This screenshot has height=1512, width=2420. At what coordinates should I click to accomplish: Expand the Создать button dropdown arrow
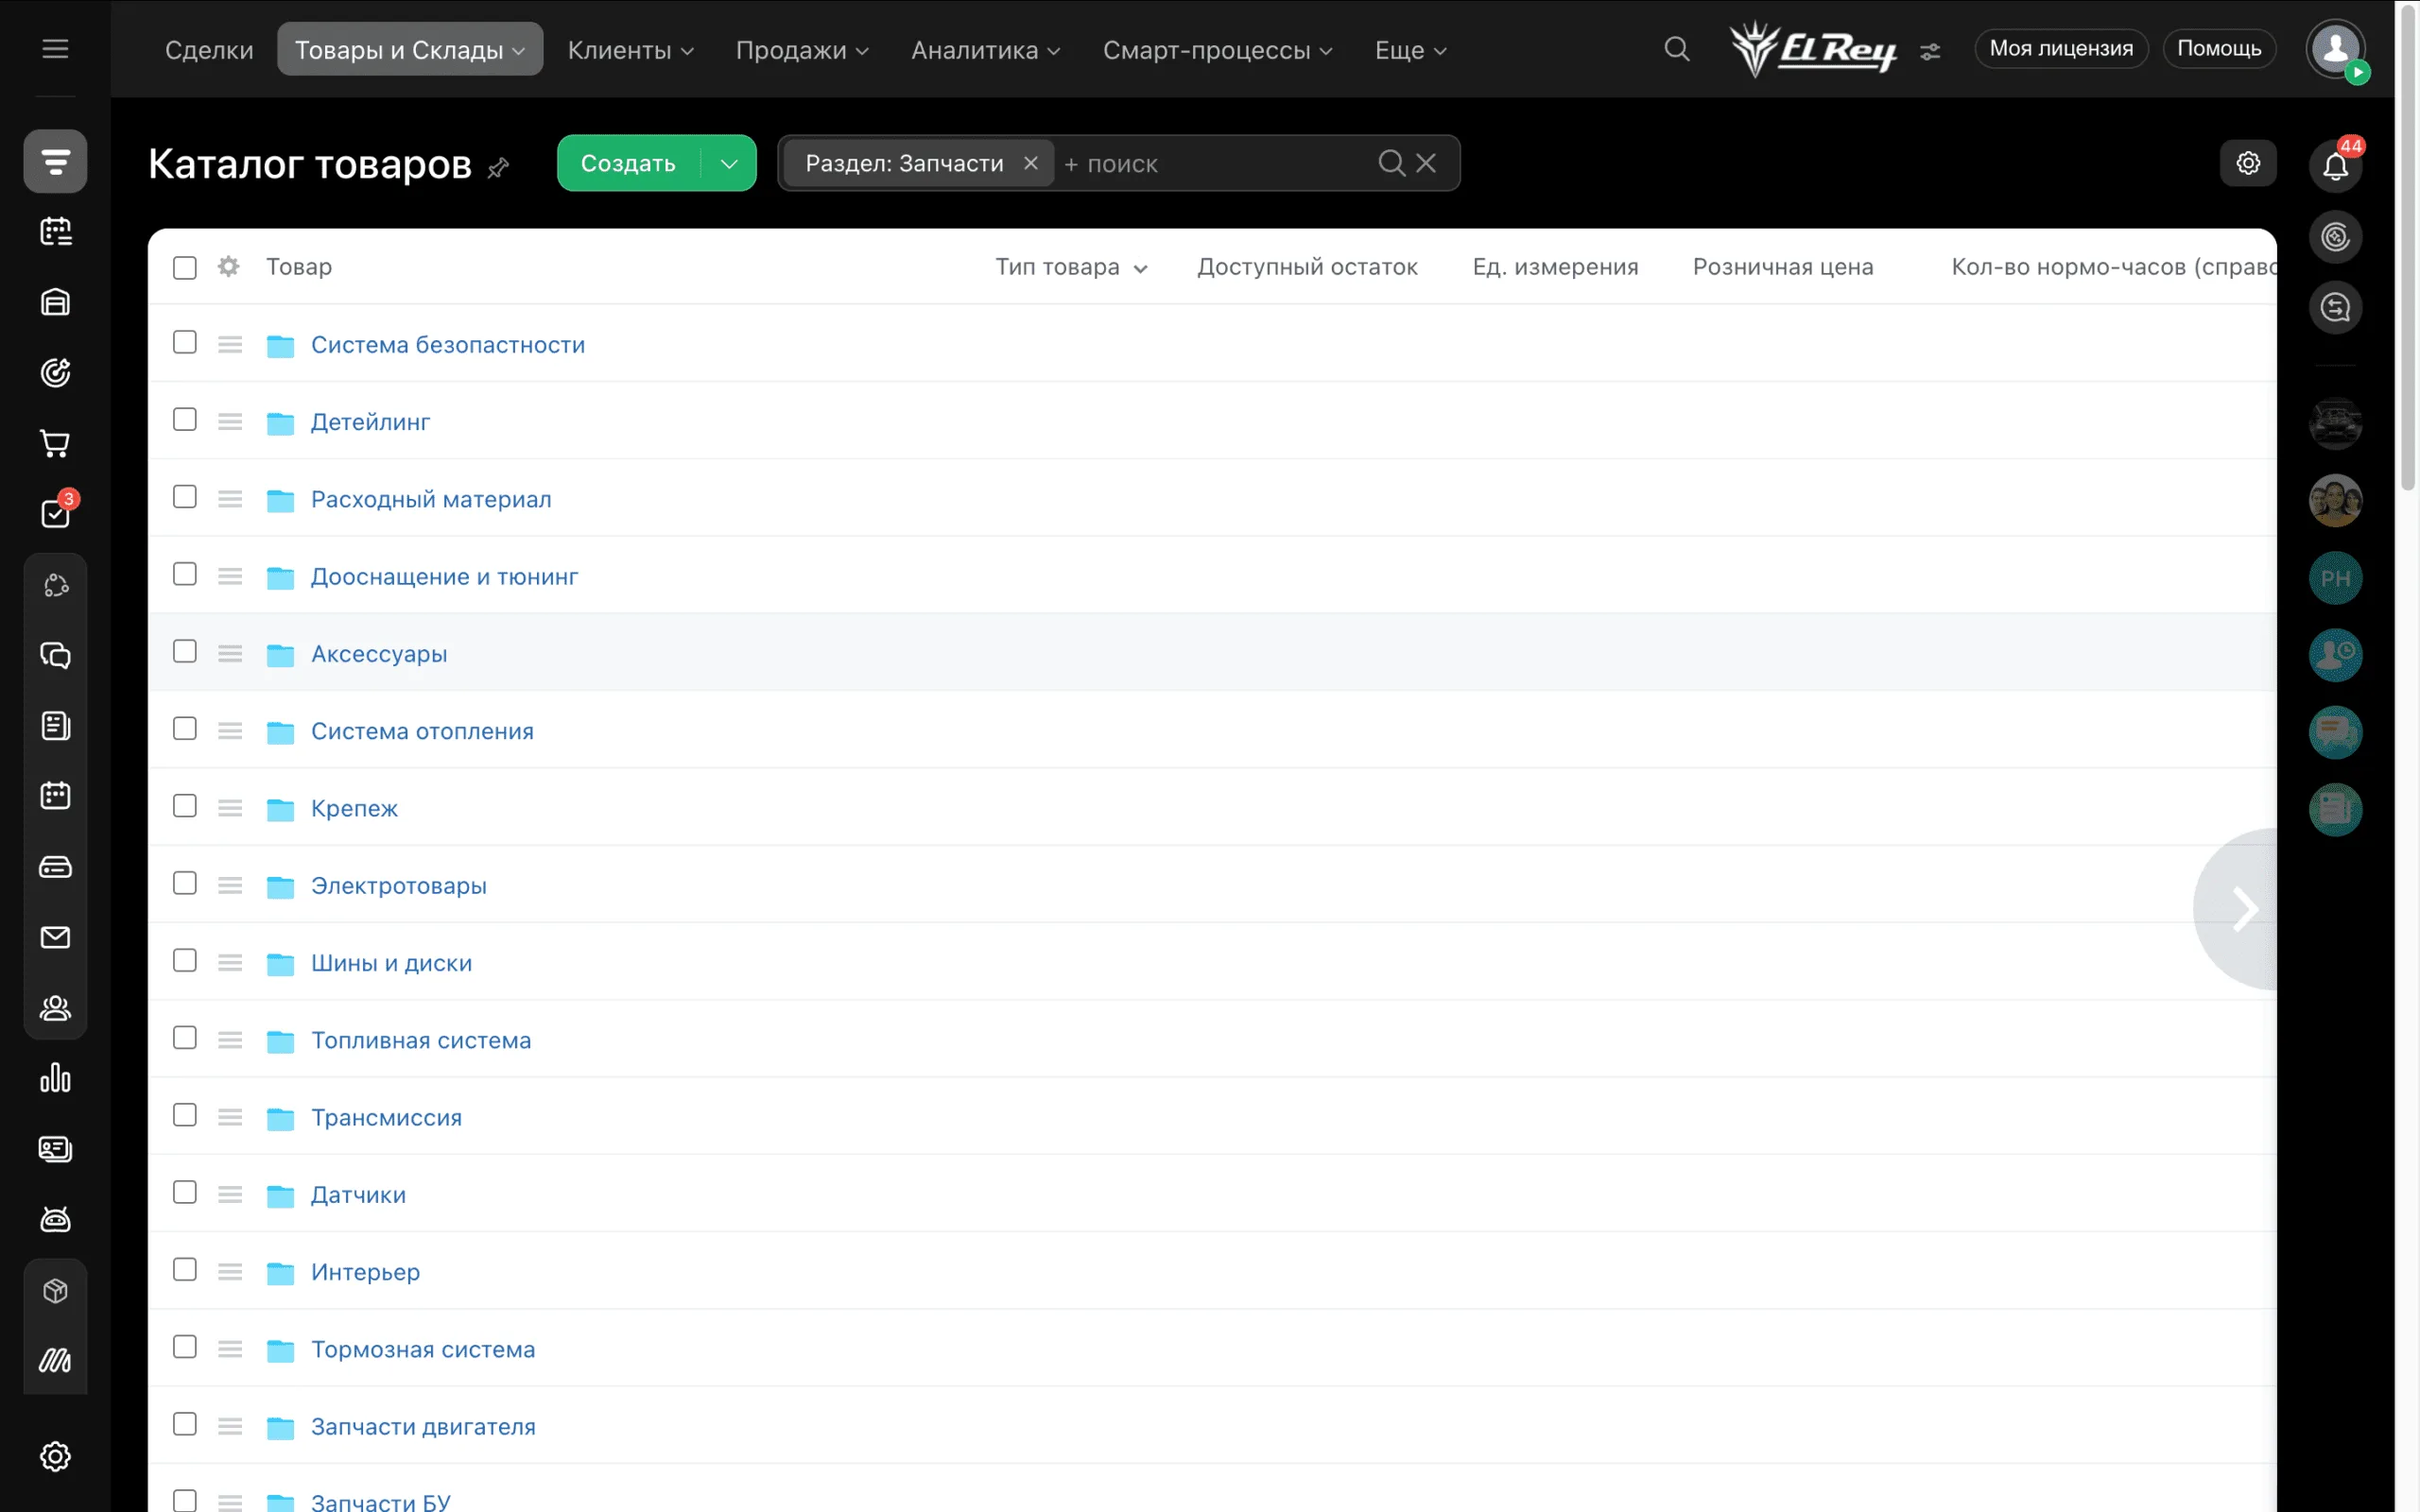click(729, 163)
